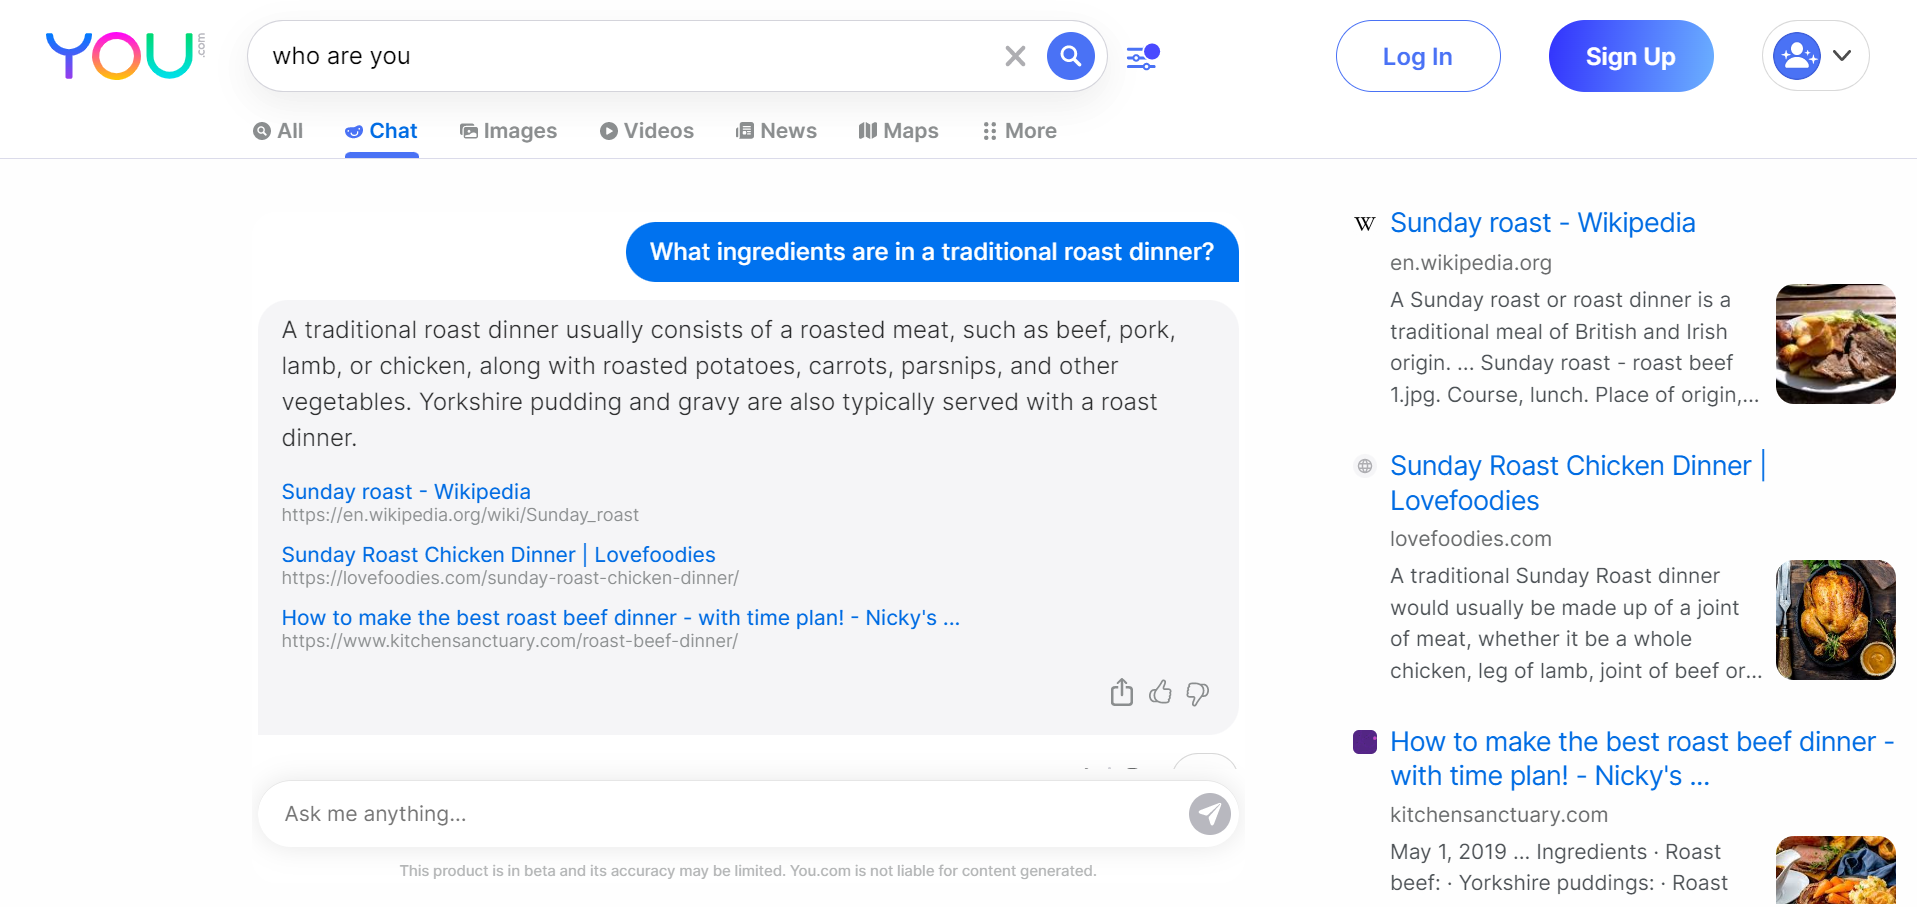Viewport: 1917px width, 907px height.
Task: Click the beta accuracy disclaimer text
Action: click(748, 871)
